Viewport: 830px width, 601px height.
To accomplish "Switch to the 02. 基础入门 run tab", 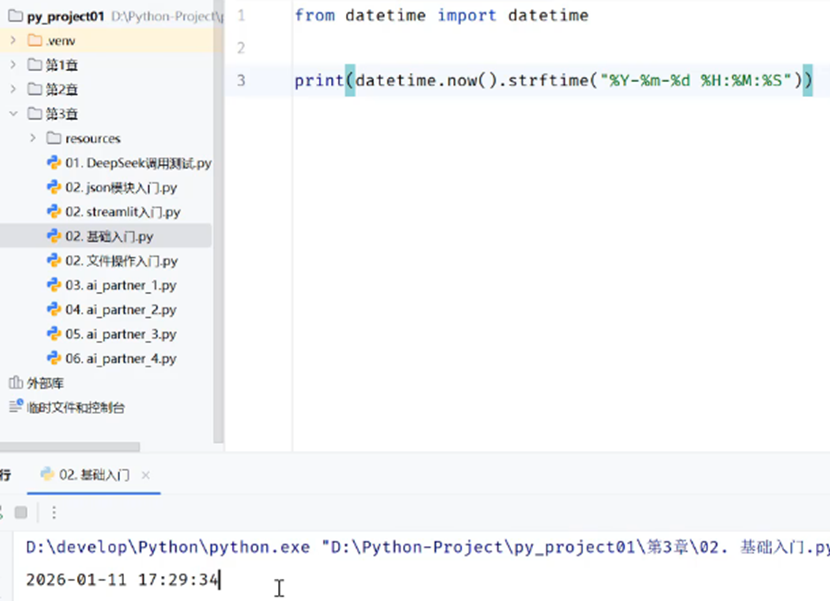I will pyautogui.click(x=94, y=474).
